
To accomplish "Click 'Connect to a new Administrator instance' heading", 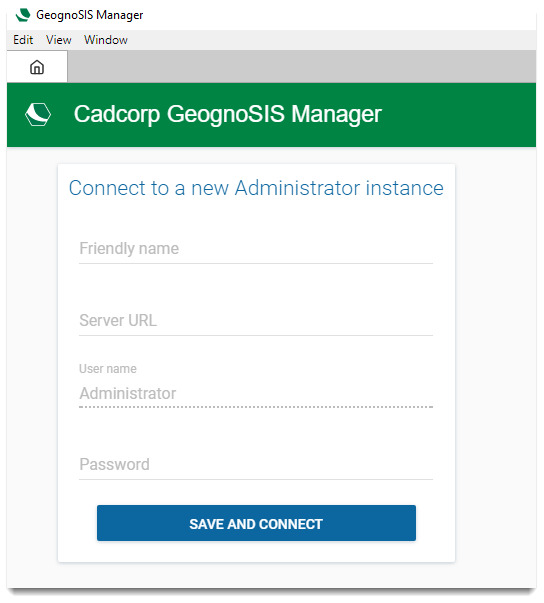I will (x=256, y=188).
